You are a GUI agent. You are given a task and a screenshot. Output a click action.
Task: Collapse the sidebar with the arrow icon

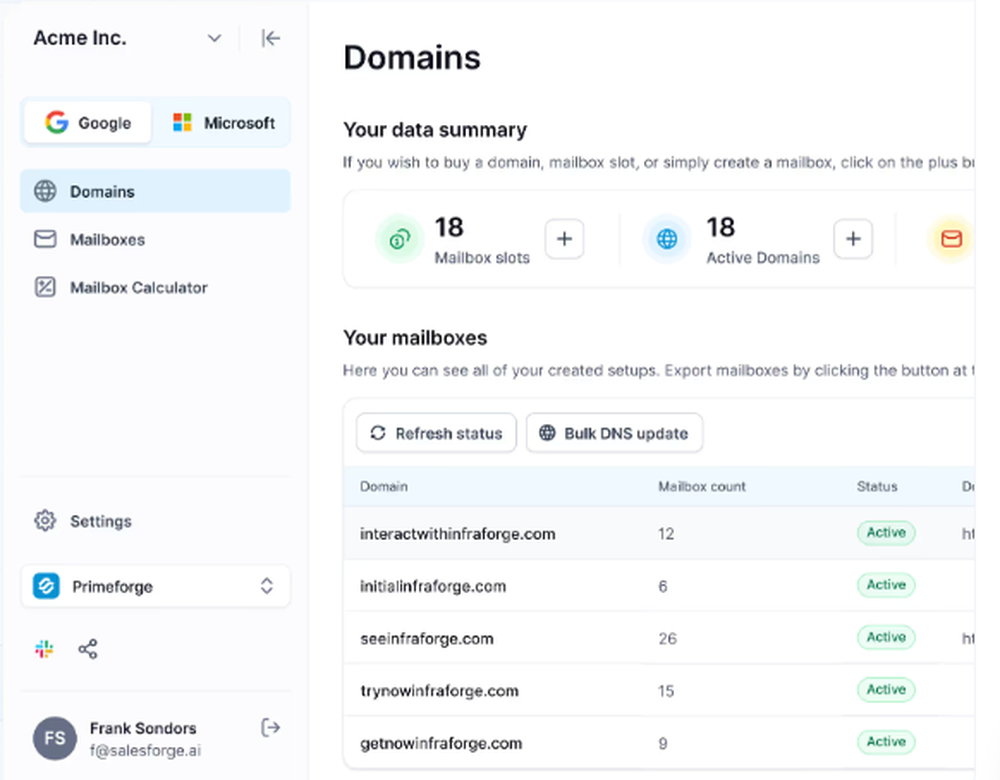click(270, 38)
